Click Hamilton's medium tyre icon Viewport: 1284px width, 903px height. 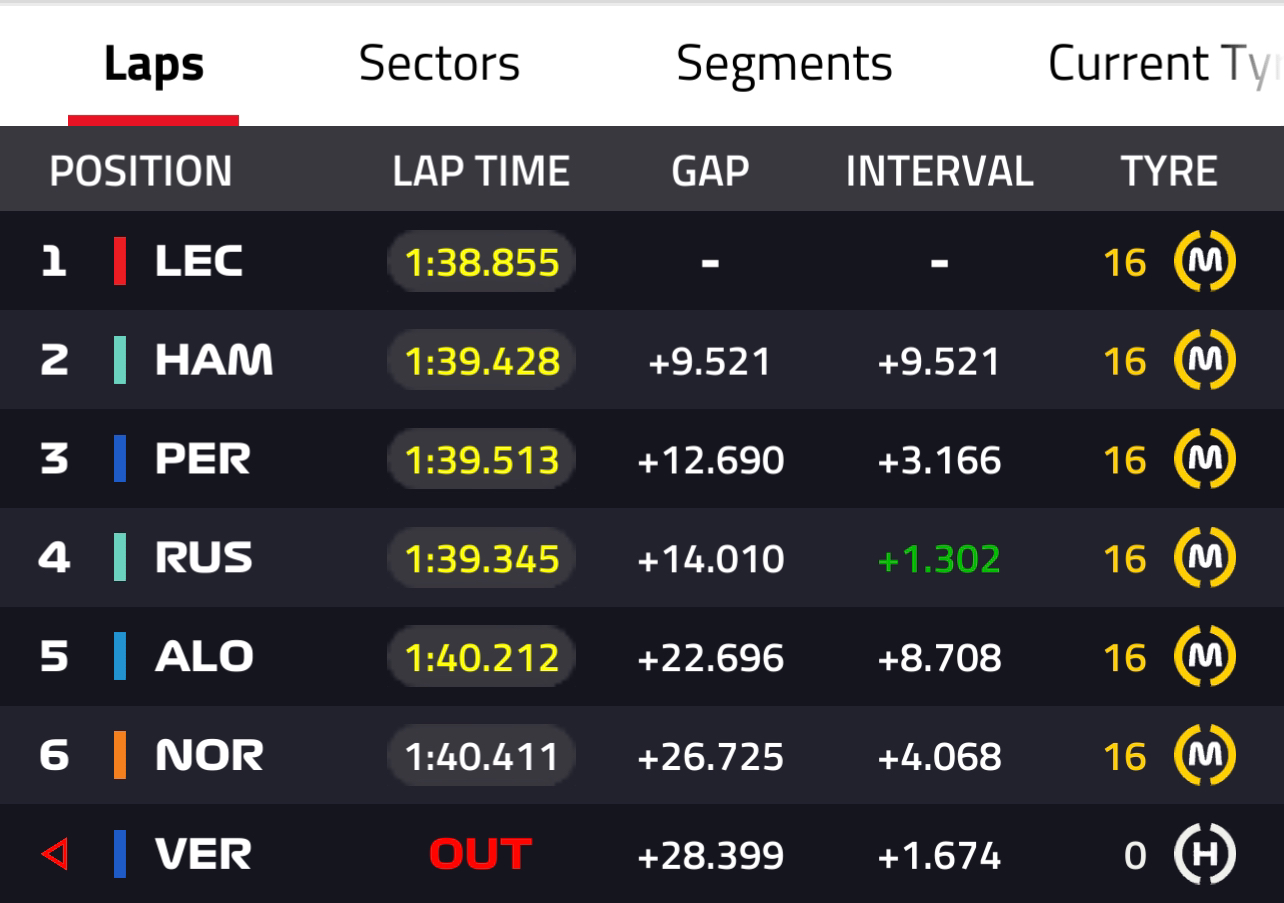[1205, 360]
